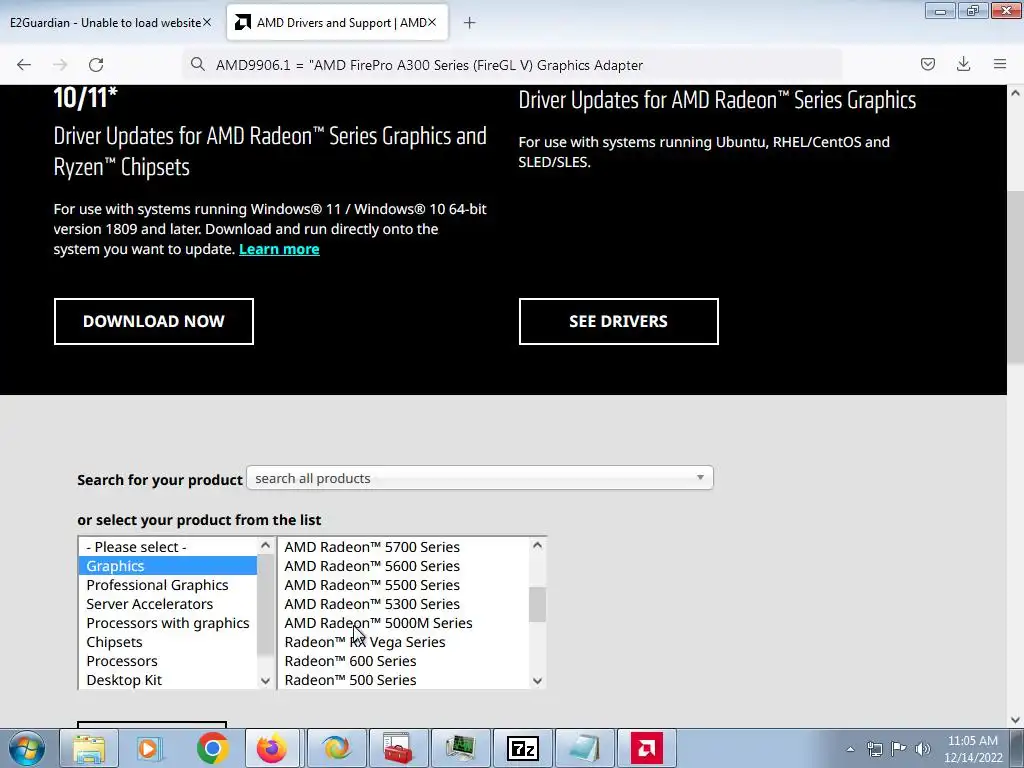Close the E2Guardian tab
The width and height of the screenshot is (1024, 768).
206,22
